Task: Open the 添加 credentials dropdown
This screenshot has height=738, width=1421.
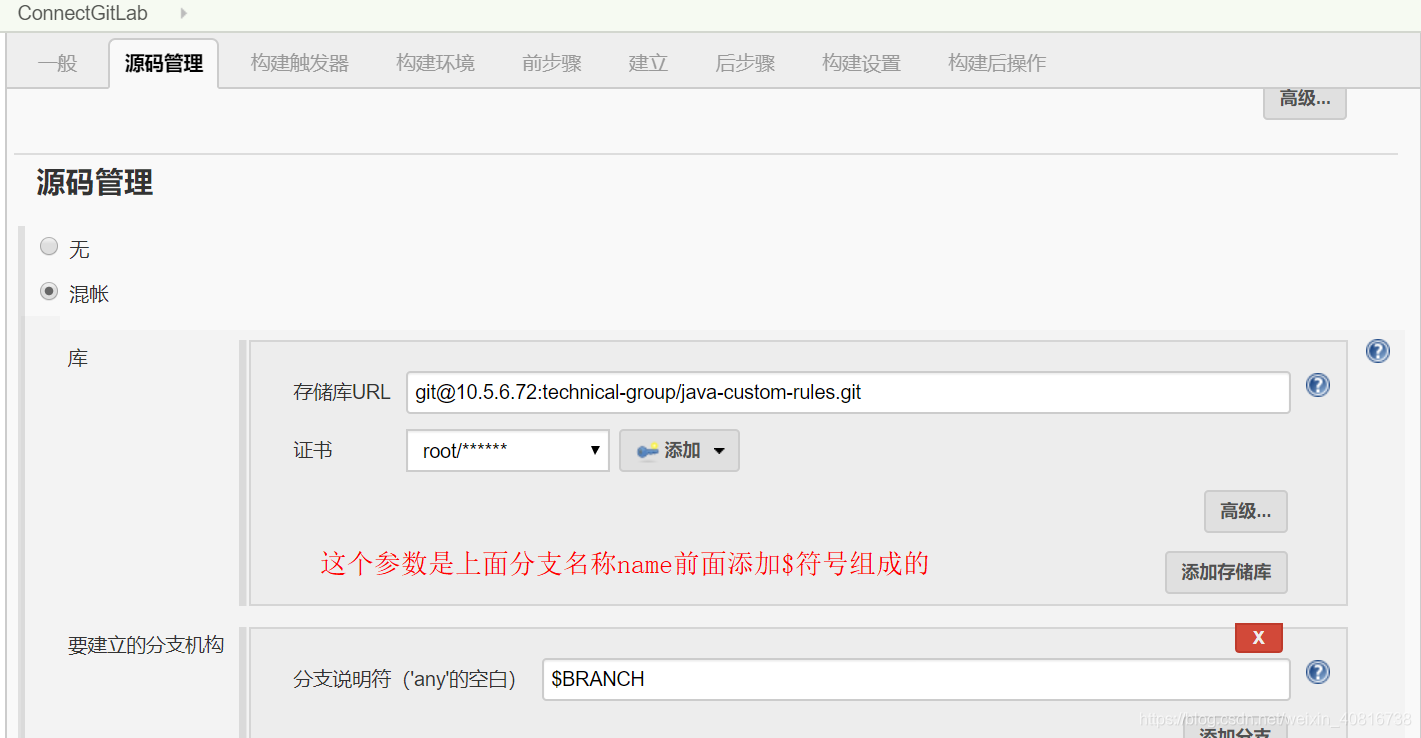Action: click(679, 451)
